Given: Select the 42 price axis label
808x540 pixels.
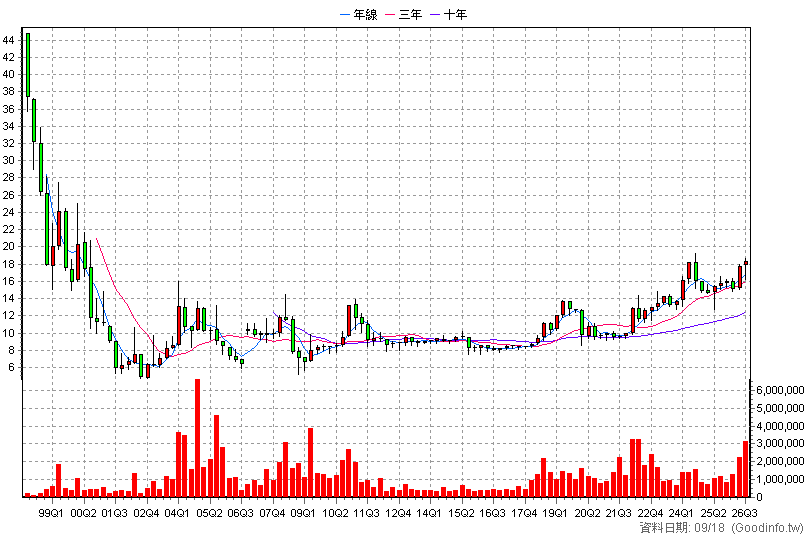Looking at the screenshot, I should click(x=9, y=57).
